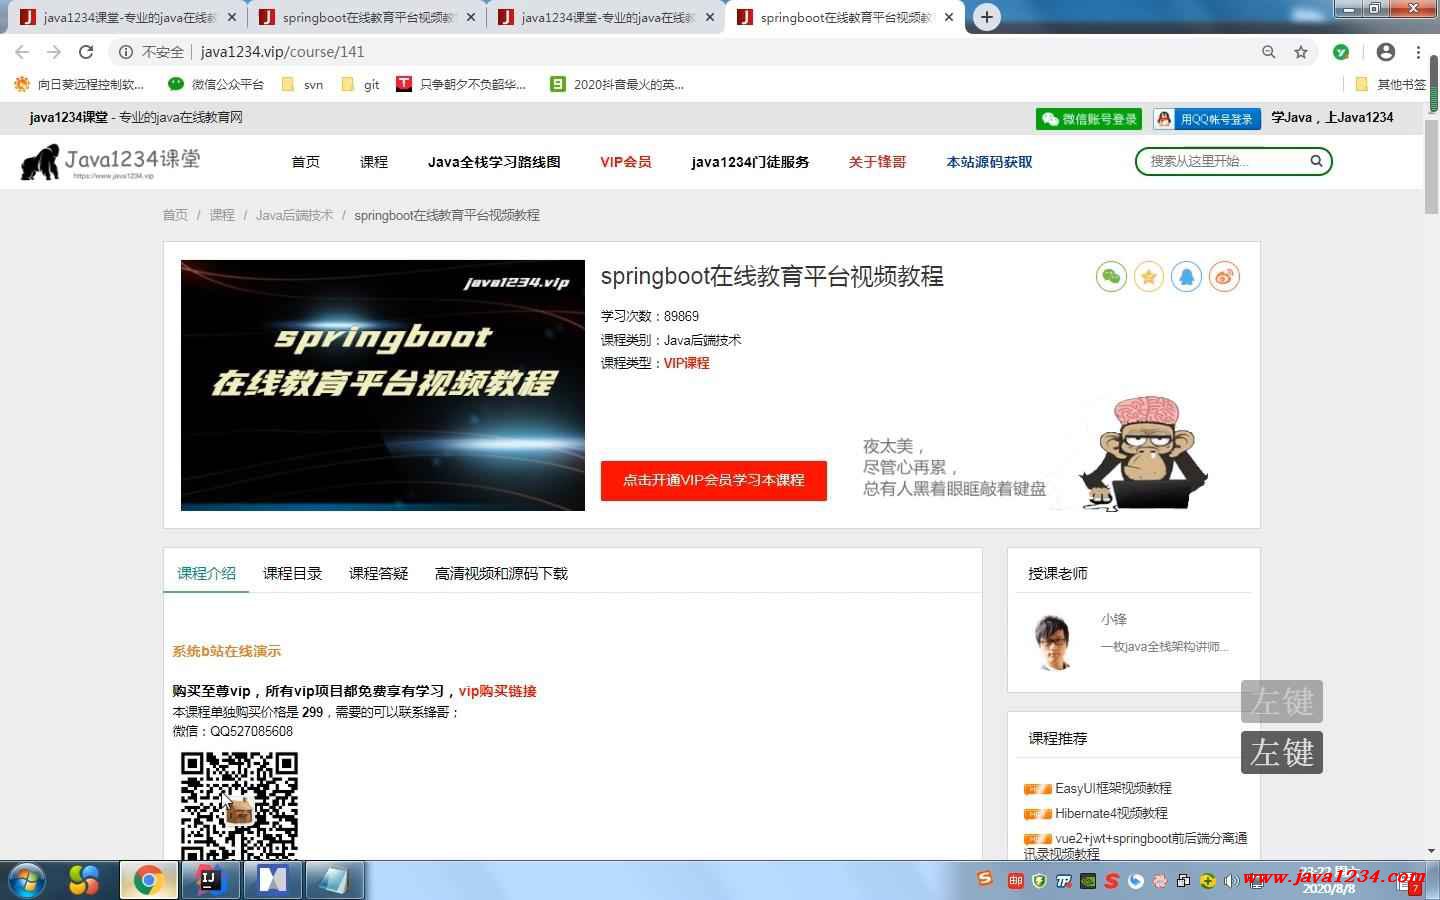
Task: Open the 2020抖音最火的英 bookmark
Action: pos(617,85)
